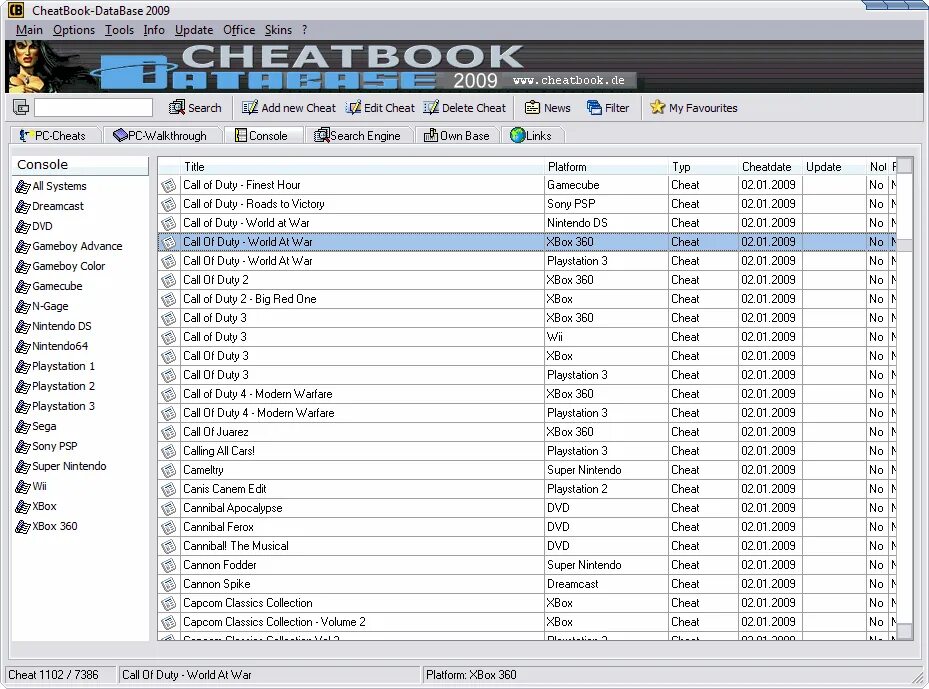This screenshot has width=929, height=689.
Task: Click the icon left of search field
Action: tap(21, 107)
